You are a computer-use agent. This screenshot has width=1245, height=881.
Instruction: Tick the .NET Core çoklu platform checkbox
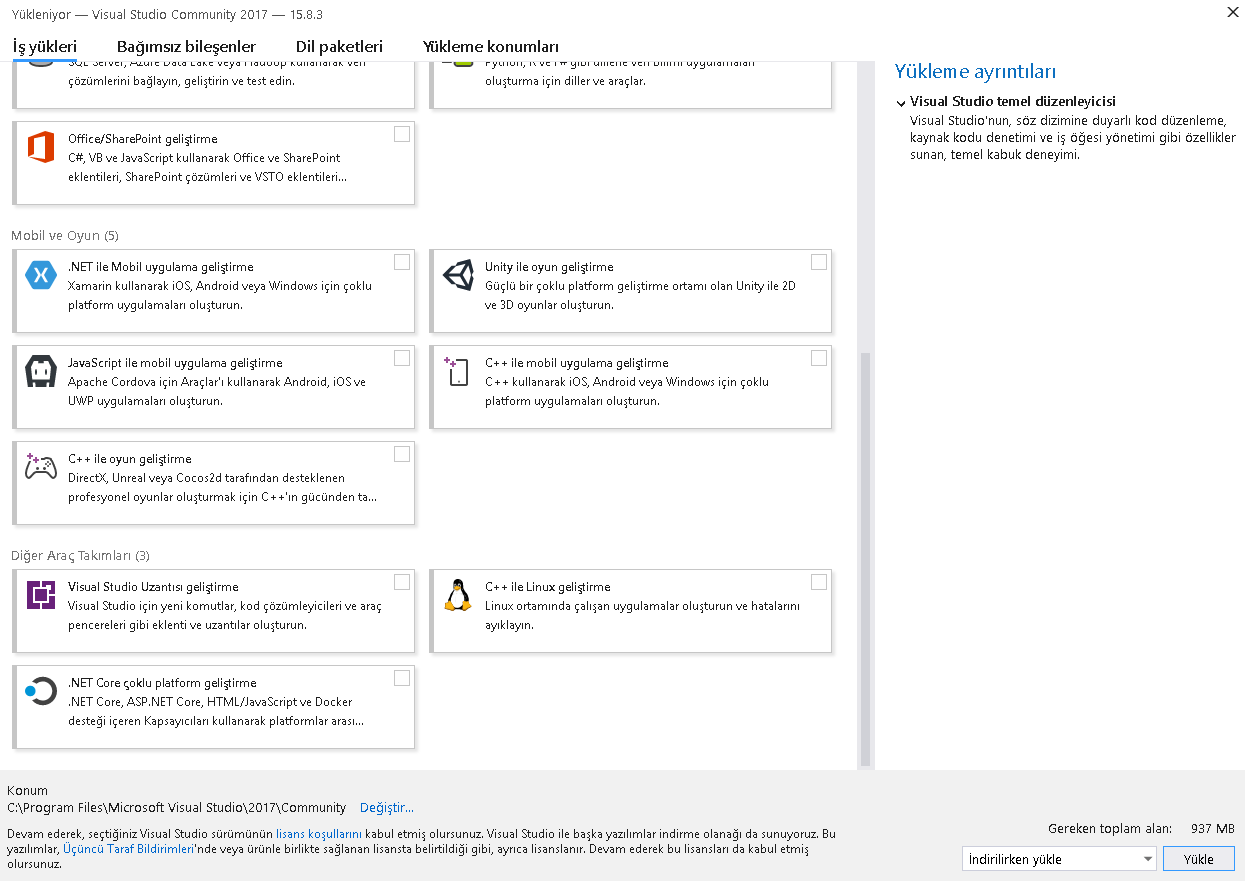tap(402, 678)
